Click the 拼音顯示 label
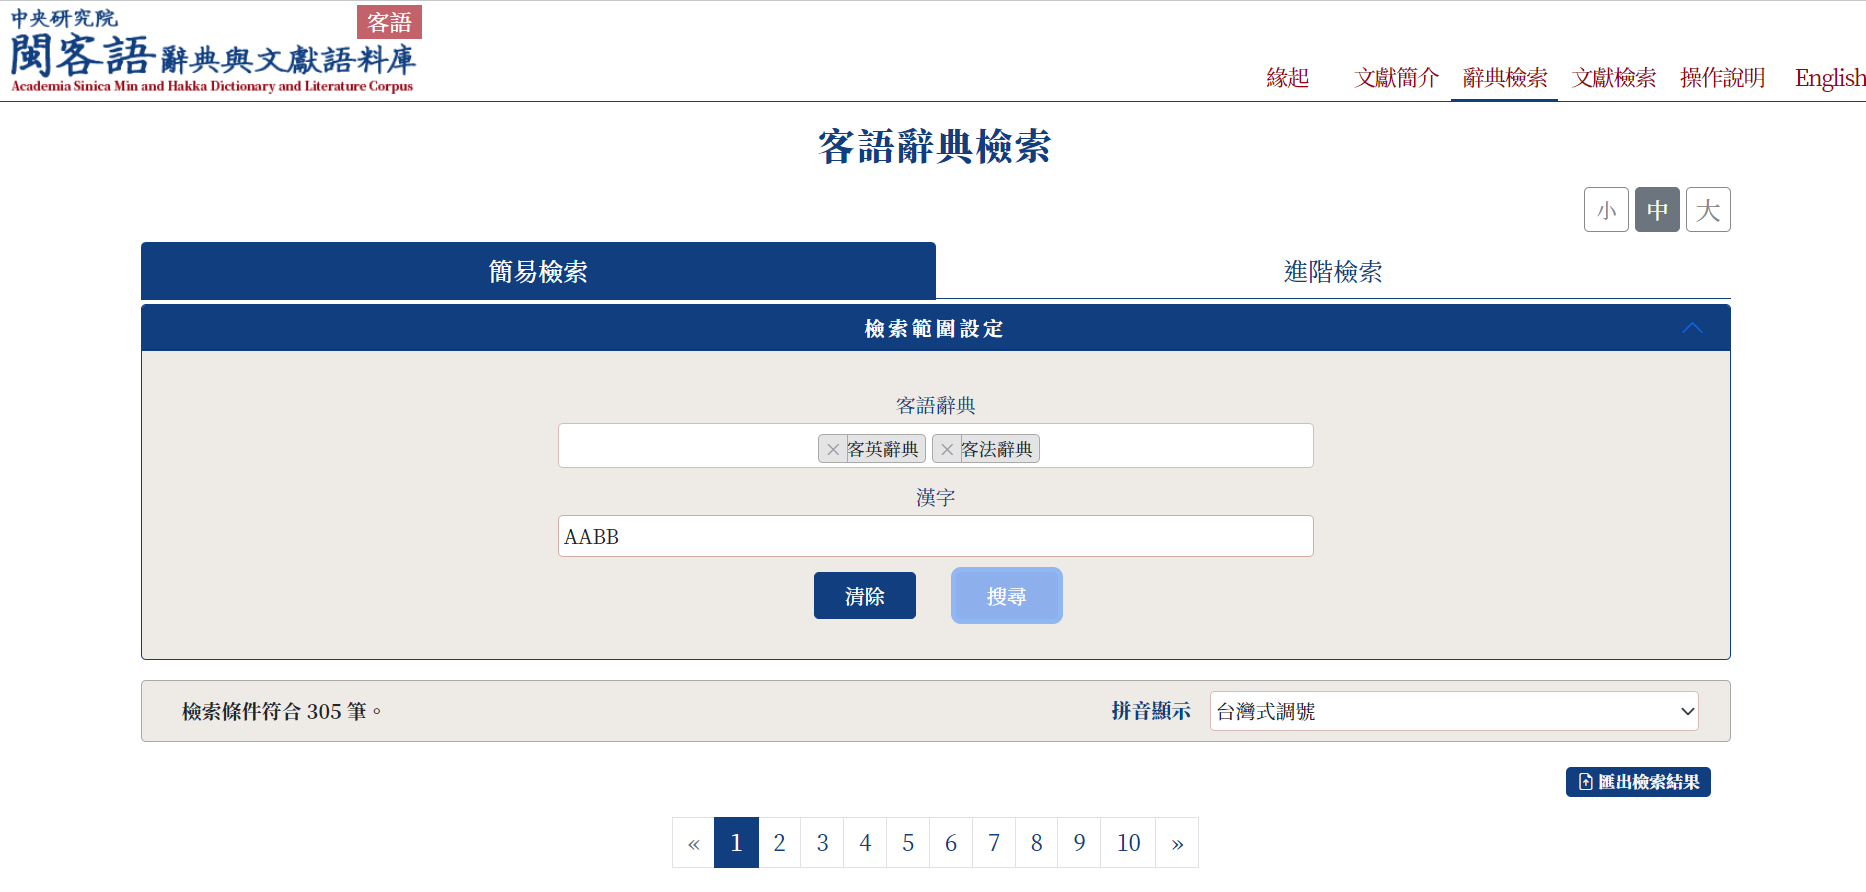 [x=1151, y=711]
